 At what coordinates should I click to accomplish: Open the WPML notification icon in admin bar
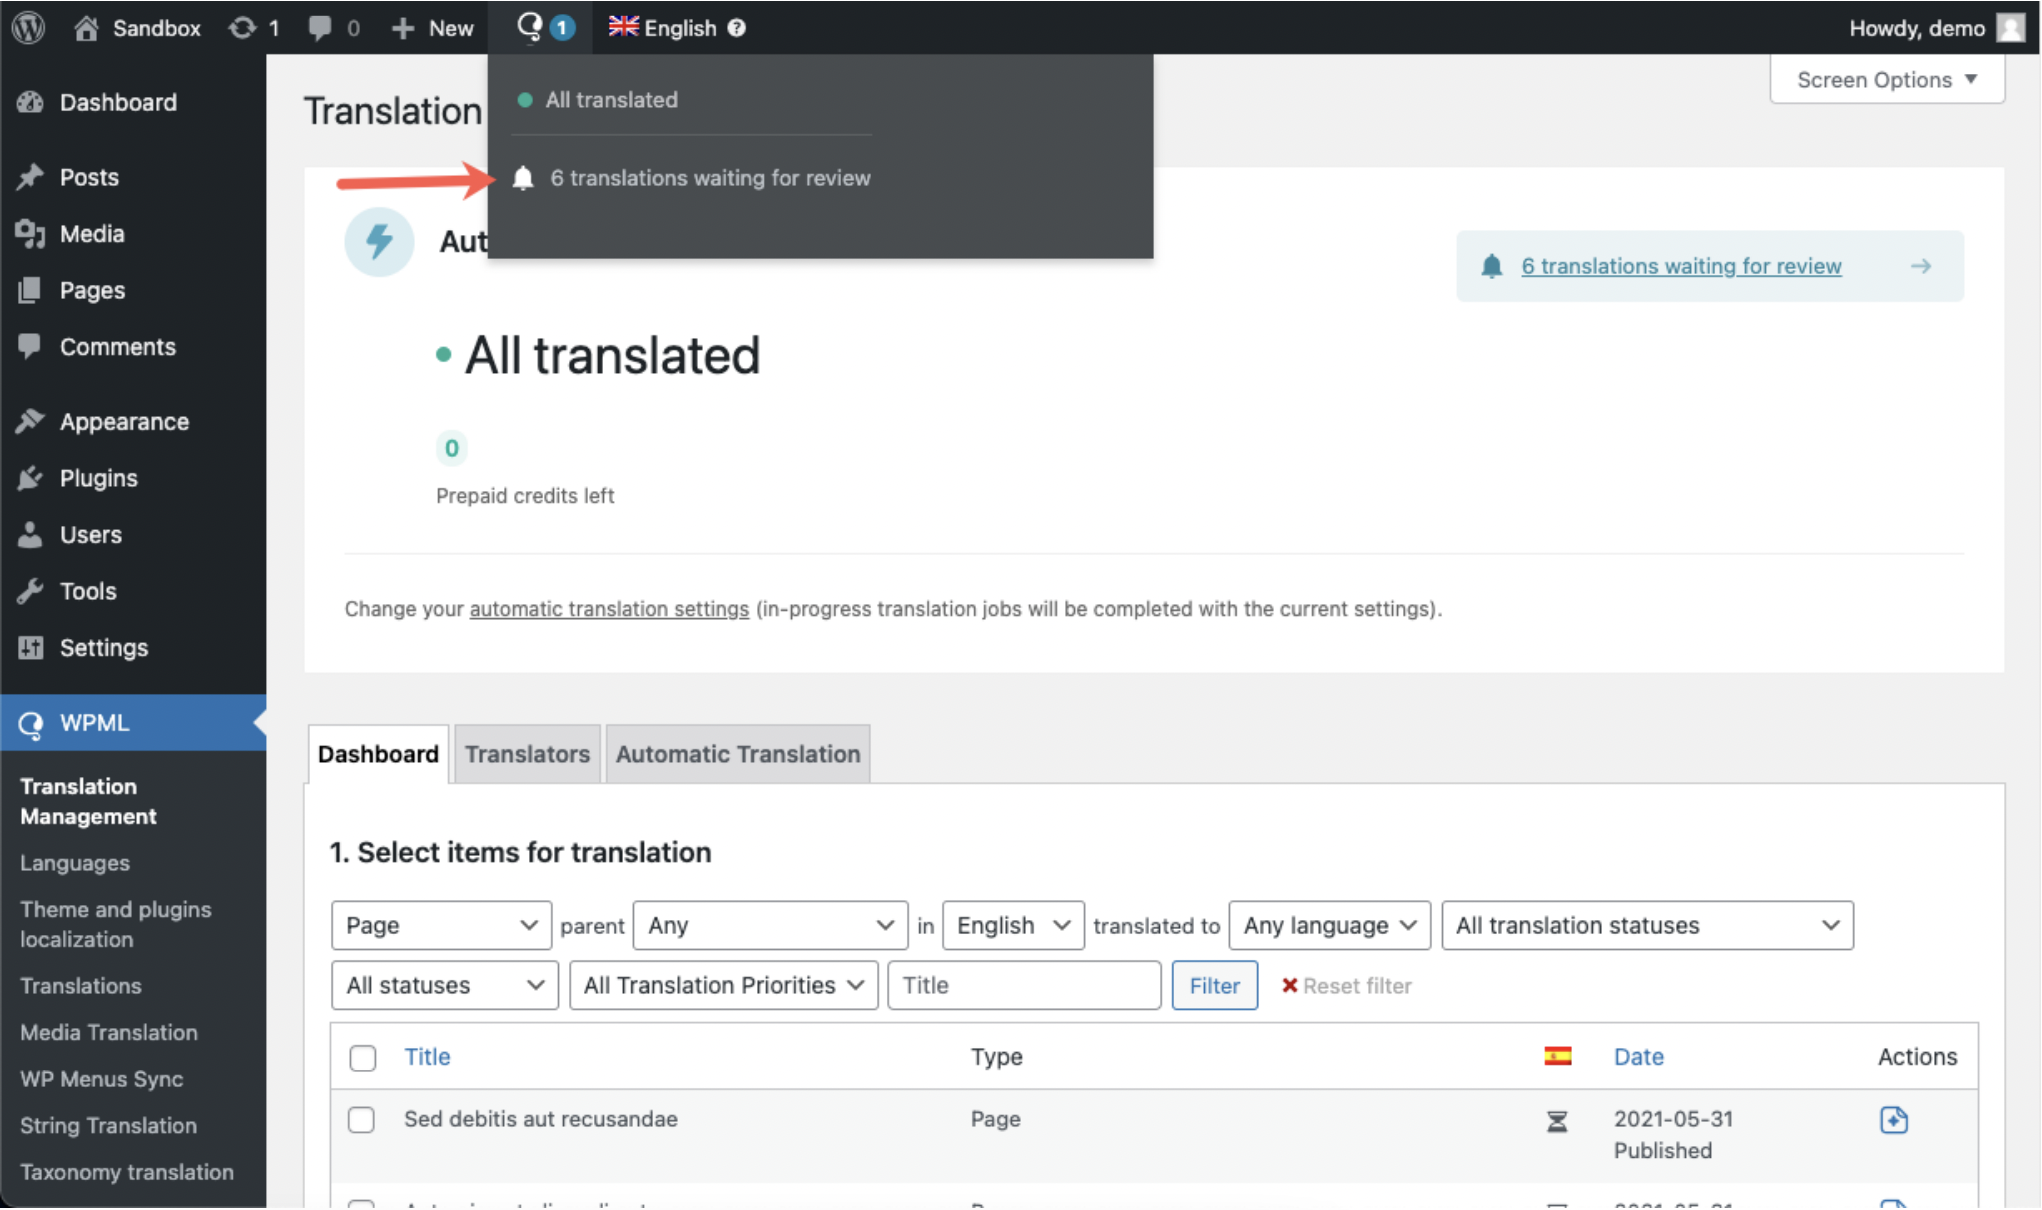[530, 27]
